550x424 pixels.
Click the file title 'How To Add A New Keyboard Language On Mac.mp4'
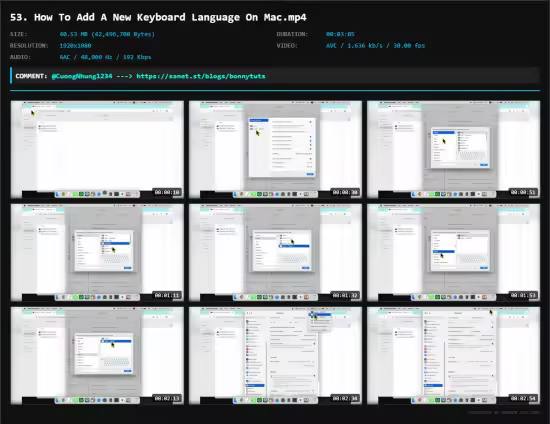pos(170,18)
